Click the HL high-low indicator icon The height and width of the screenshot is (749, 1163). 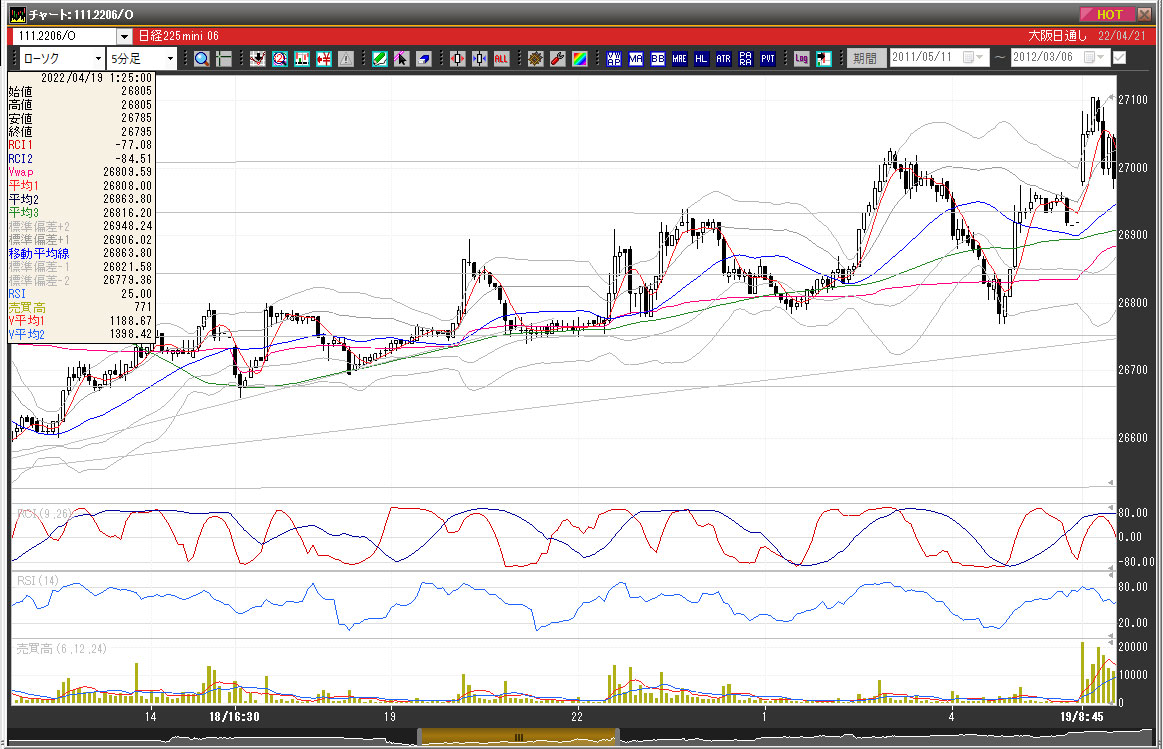pos(701,59)
